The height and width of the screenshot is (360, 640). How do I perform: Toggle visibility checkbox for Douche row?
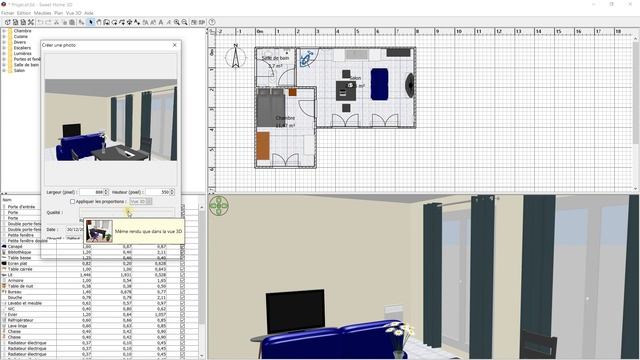coord(182,298)
